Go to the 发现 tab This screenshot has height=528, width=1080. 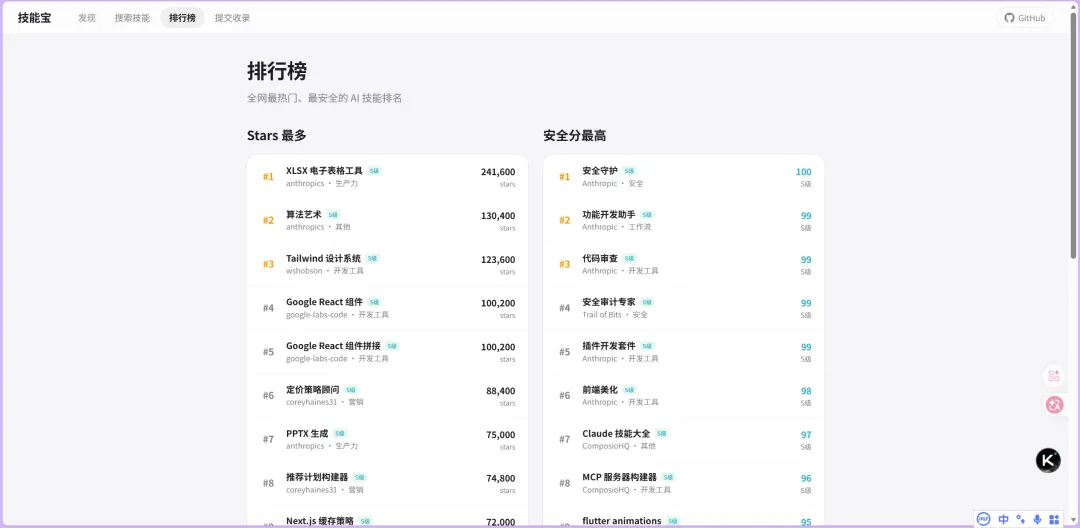87,18
